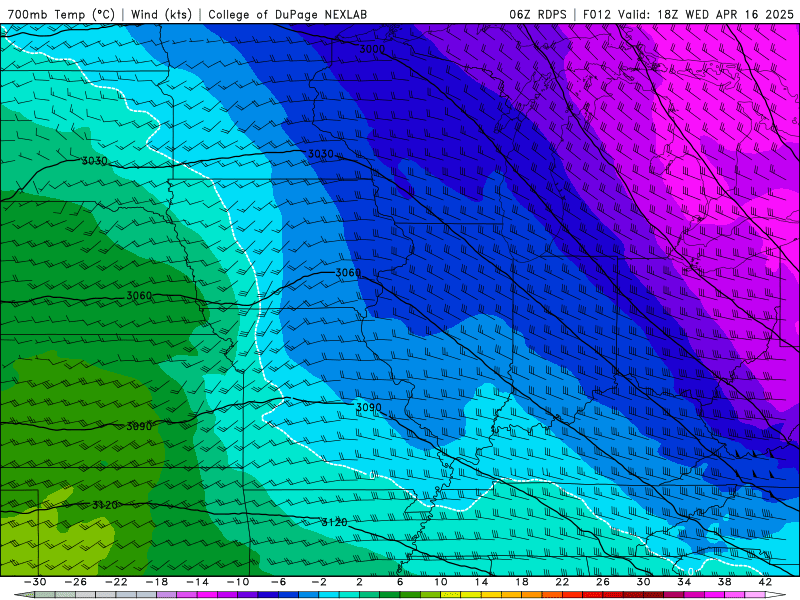Click the positive 10 tick label on the scale
The width and height of the screenshot is (800, 600).
(441, 582)
